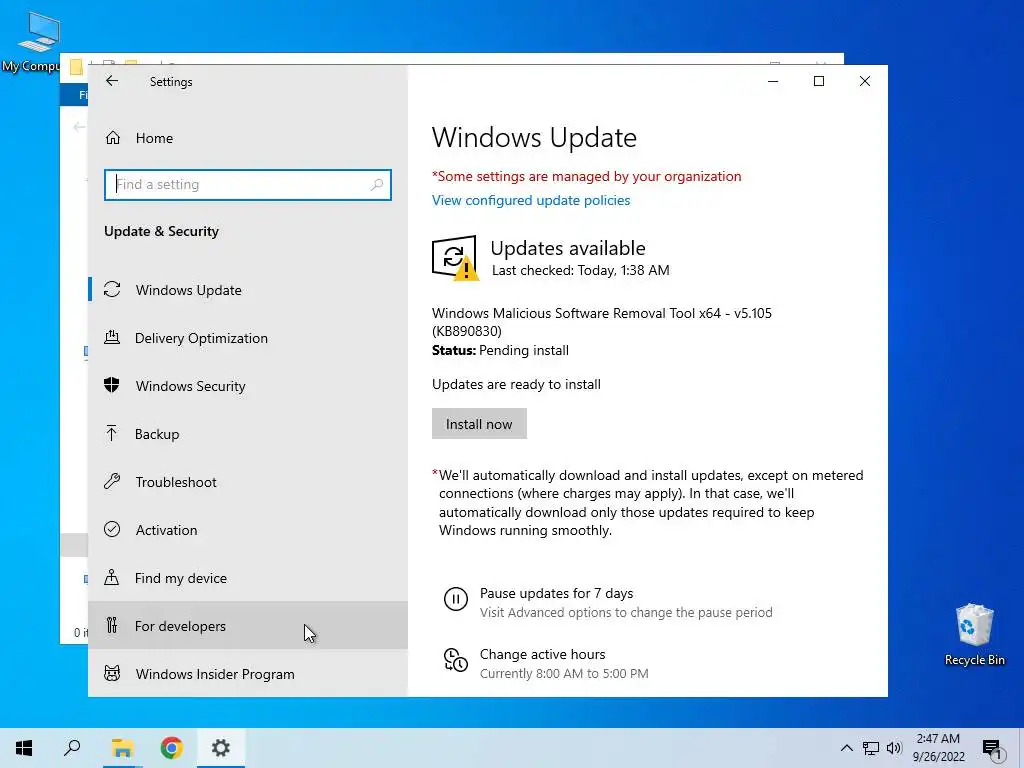Open Windows Insider Program page
This screenshot has height=768, width=1024.
point(248,674)
